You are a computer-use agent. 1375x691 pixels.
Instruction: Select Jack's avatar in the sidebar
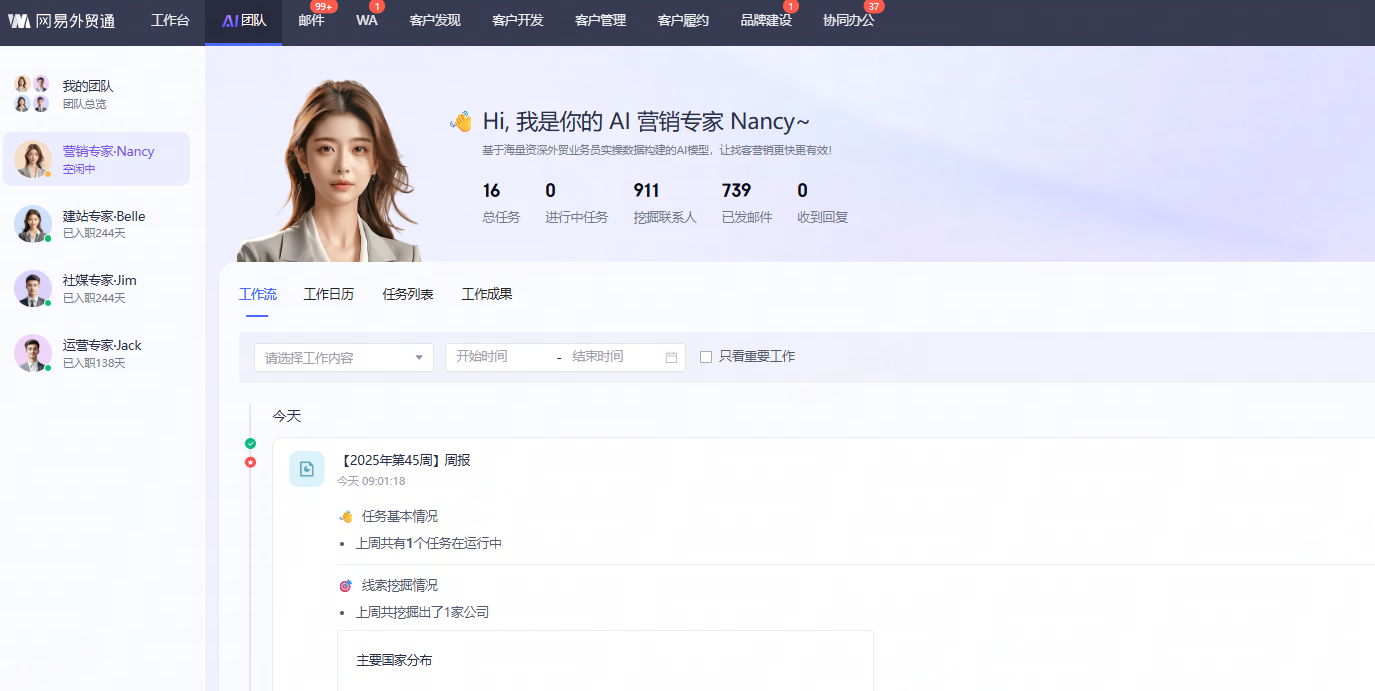32,353
